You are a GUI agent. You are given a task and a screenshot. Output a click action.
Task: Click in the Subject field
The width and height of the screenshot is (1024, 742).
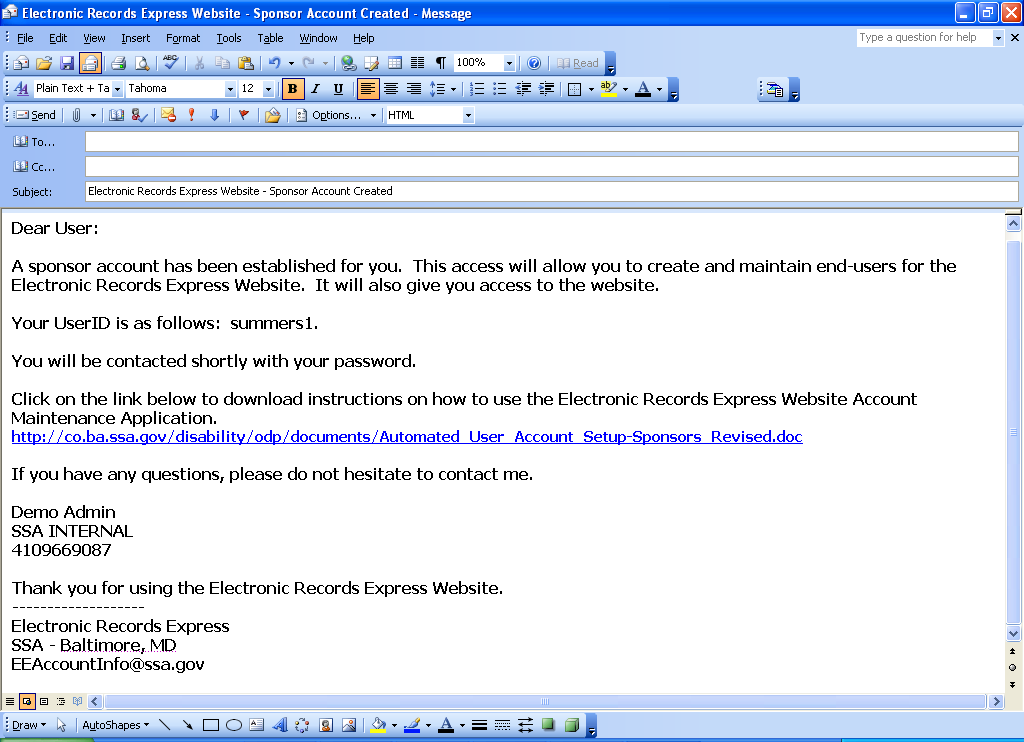click(x=552, y=191)
